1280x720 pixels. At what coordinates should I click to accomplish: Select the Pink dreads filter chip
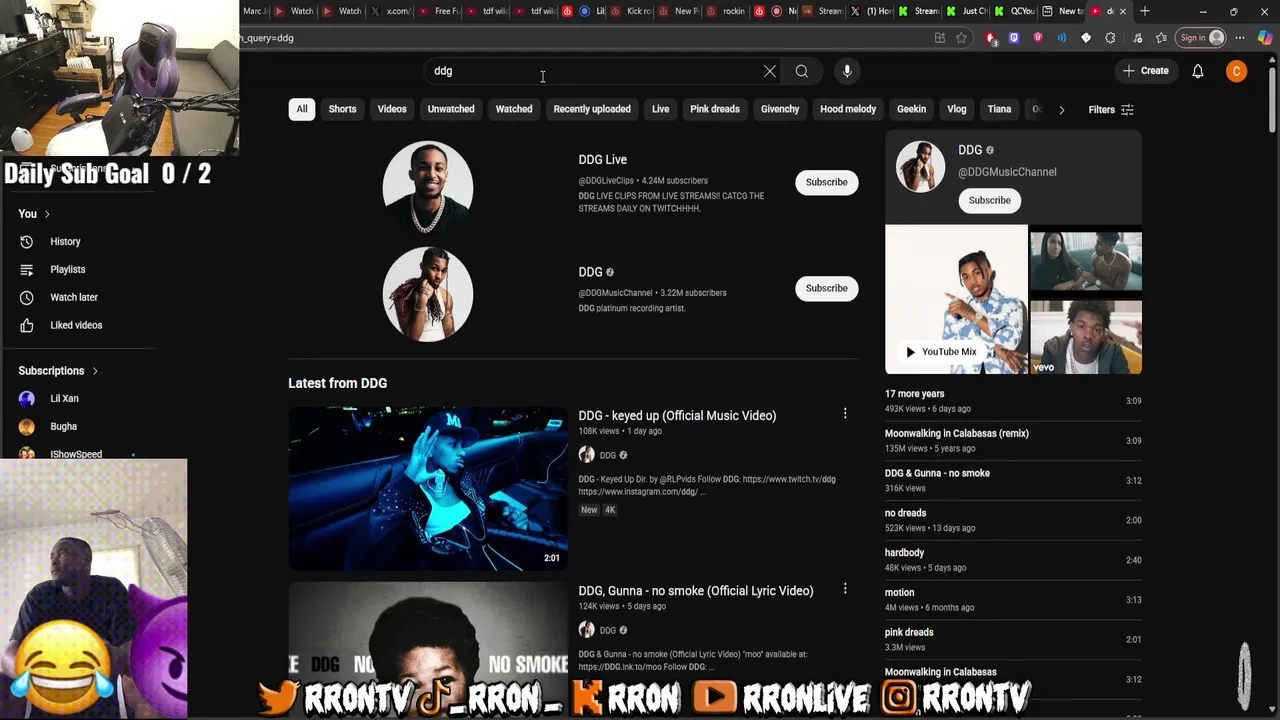point(715,109)
